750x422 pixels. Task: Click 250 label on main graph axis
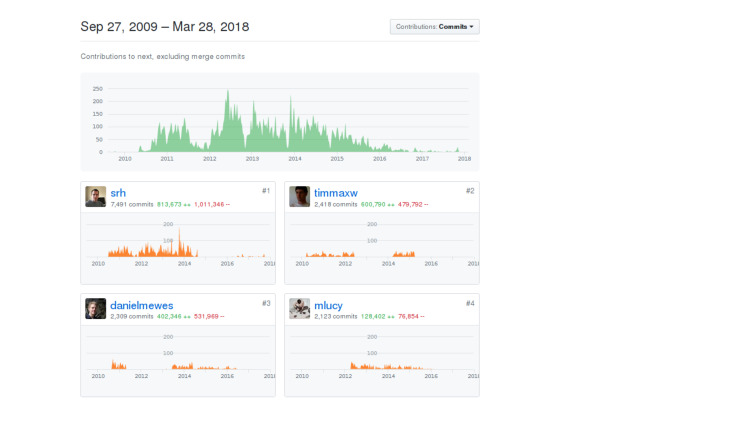(x=98, y=89)
